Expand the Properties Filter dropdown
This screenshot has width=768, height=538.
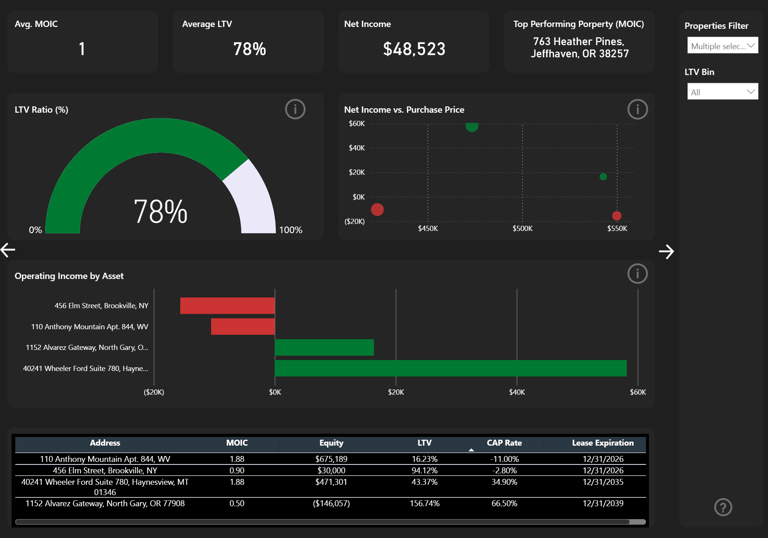coord(722,46)
